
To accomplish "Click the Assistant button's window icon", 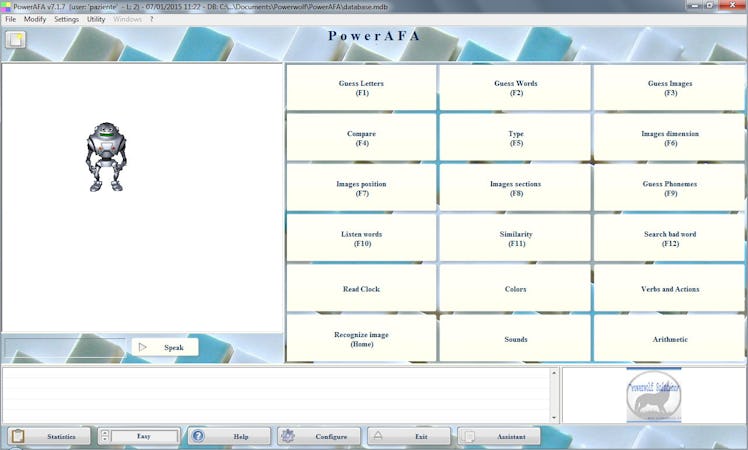I will (x=469, y=436).
